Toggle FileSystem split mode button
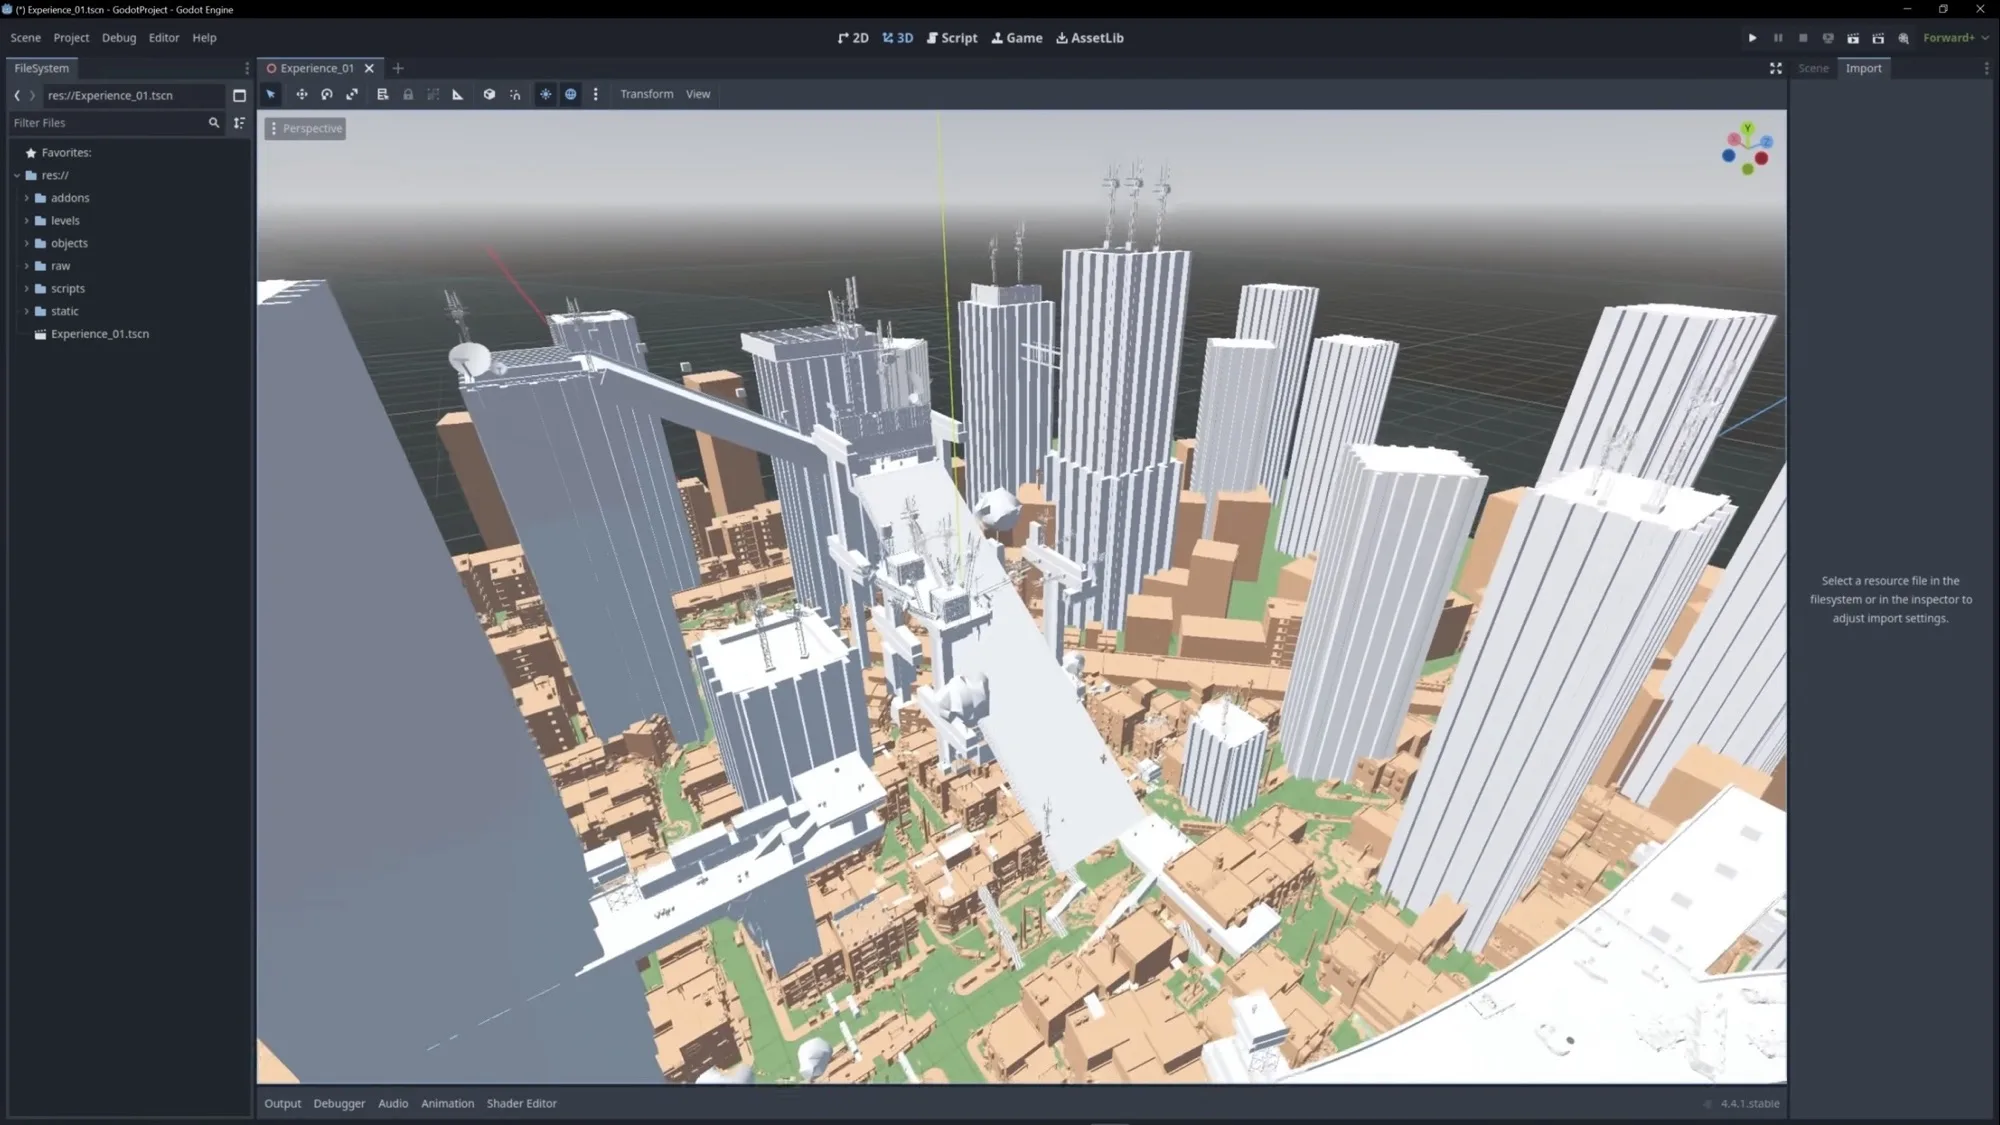 click(x=239, y=95)
